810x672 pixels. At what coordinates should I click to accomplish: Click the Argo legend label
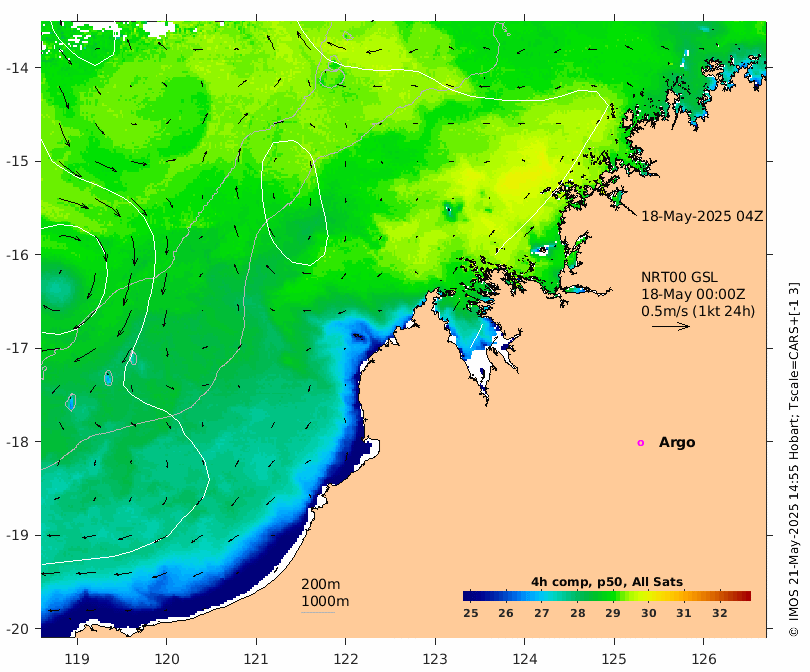coord(677,443)
